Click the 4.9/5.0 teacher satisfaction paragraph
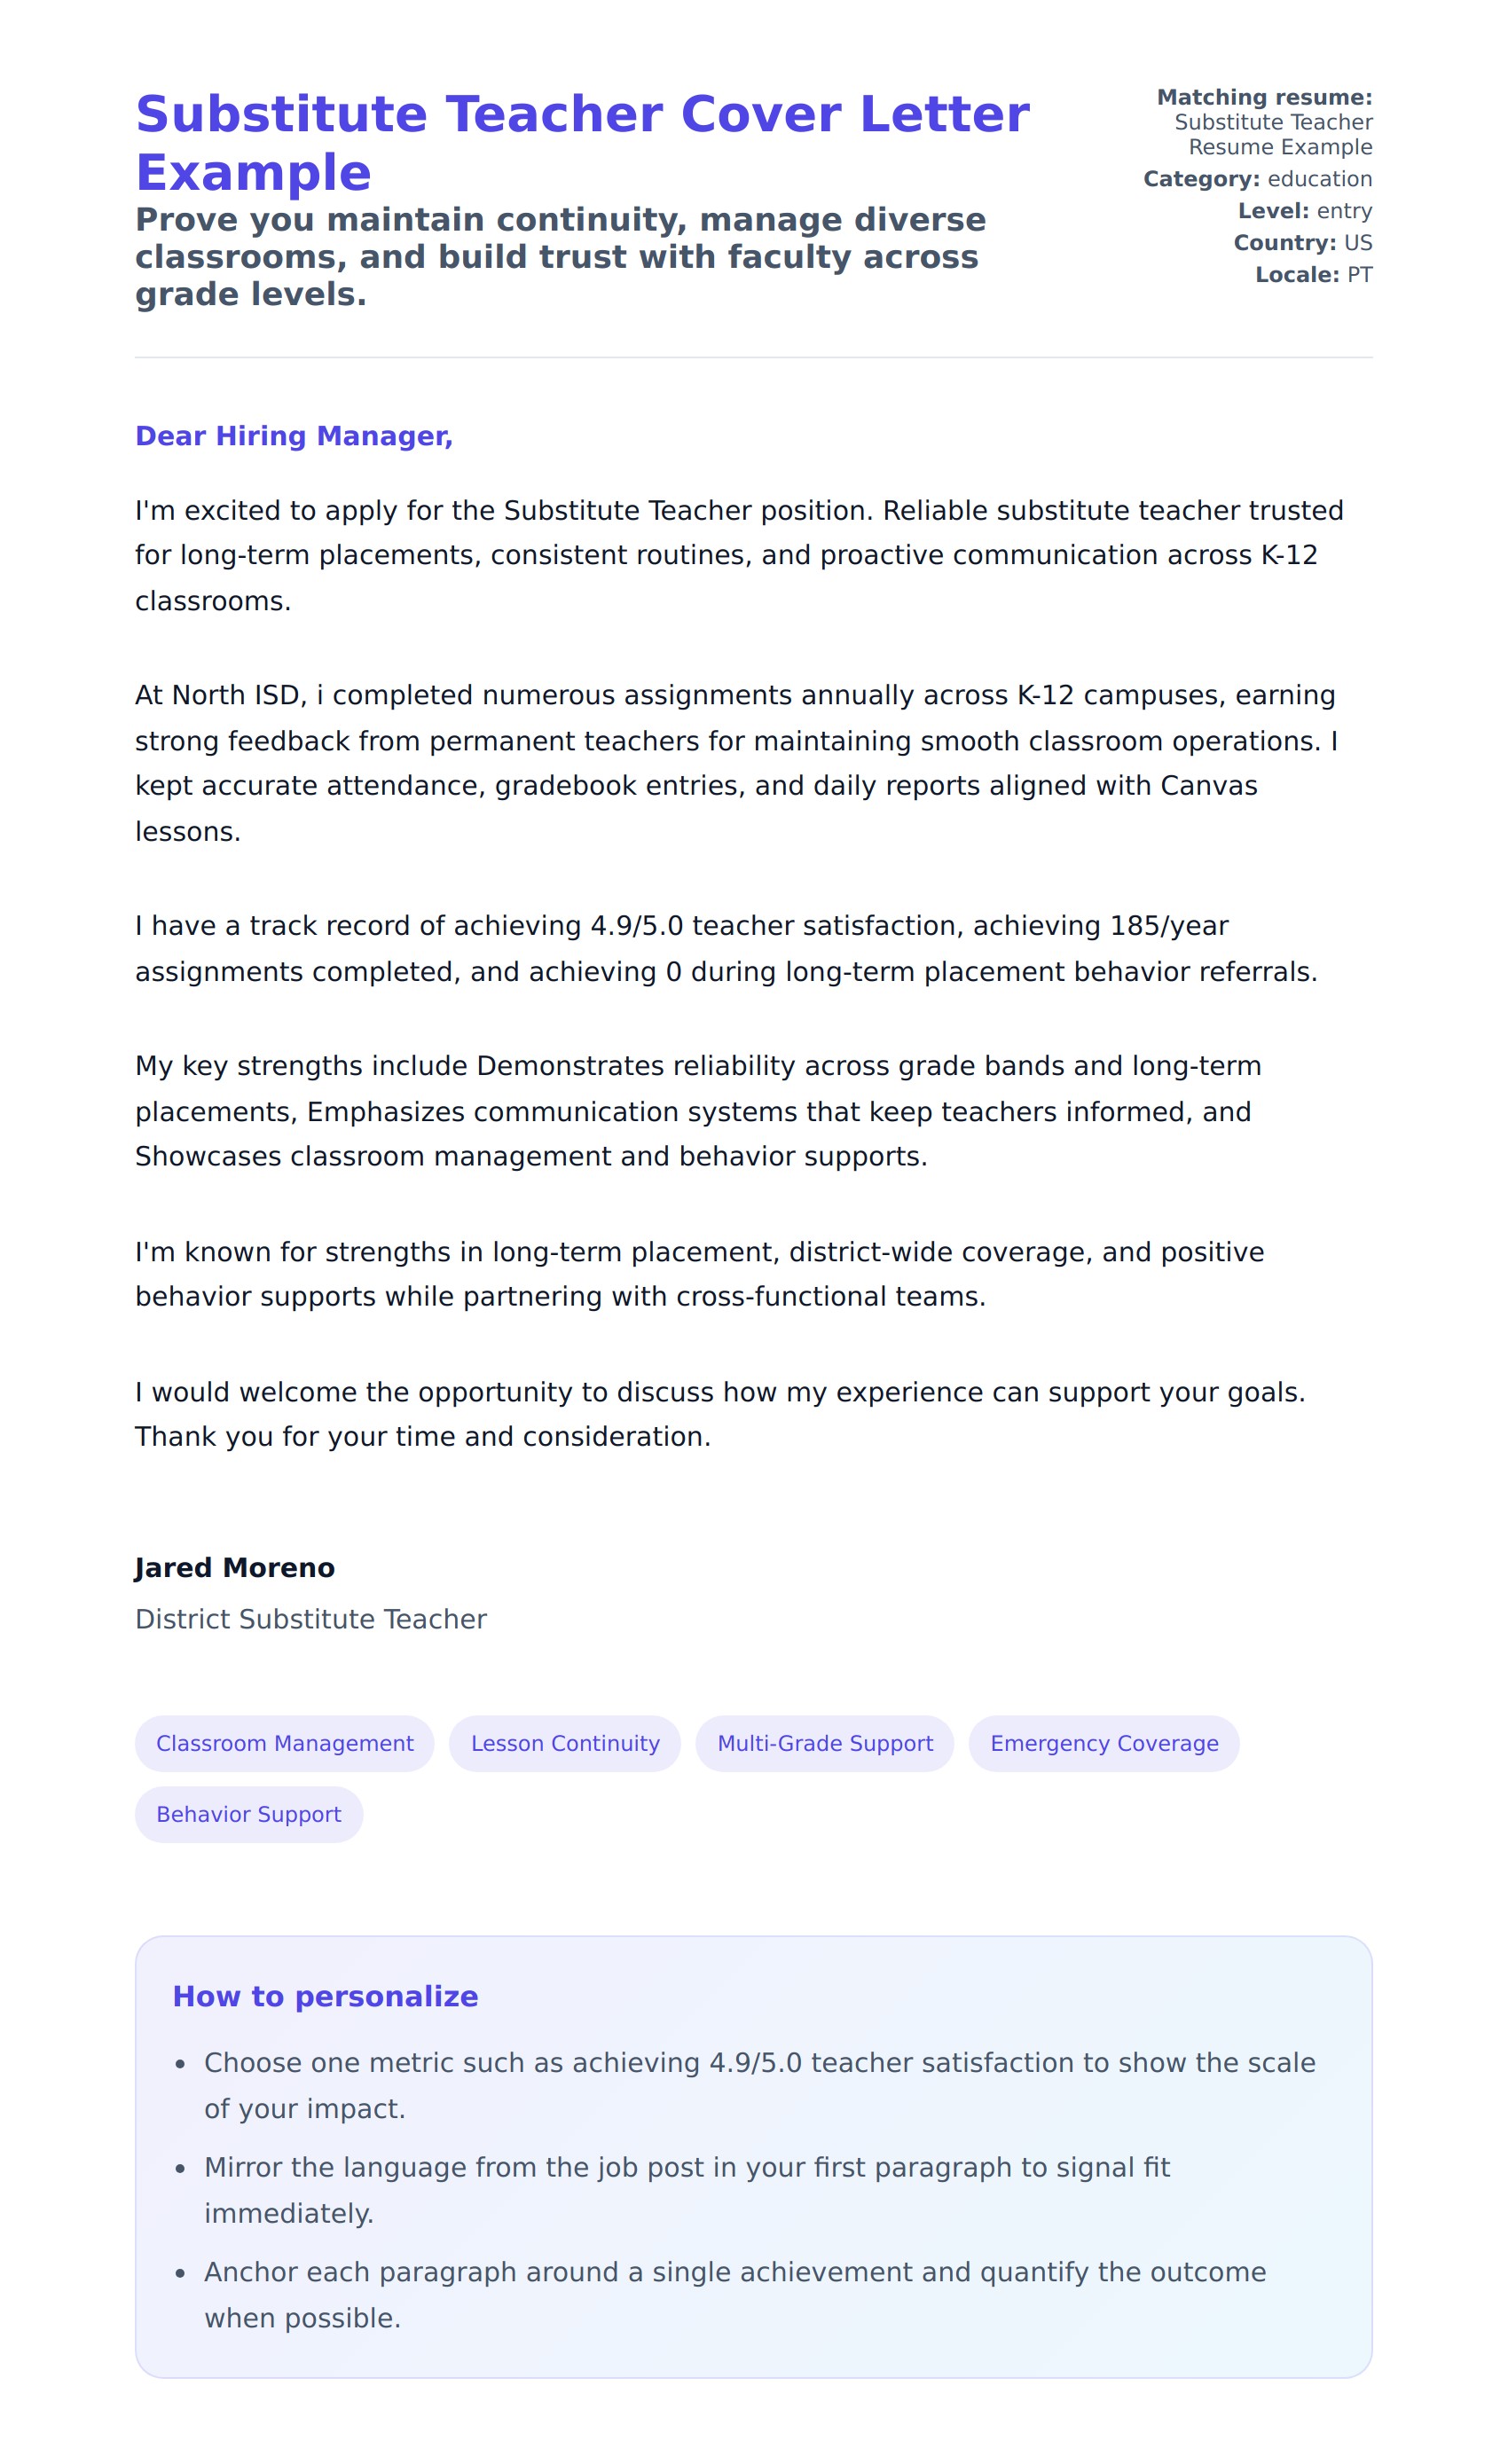1508x2464 pixels. pyautogui.click(x=725, y=948)
